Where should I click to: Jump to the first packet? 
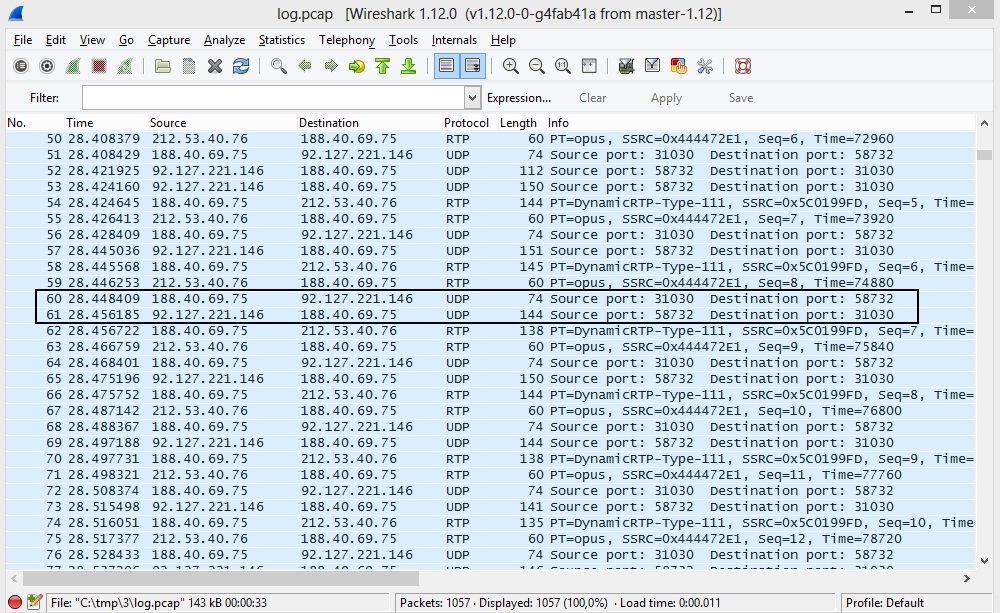pyautogui.click(x=382, y=66)
